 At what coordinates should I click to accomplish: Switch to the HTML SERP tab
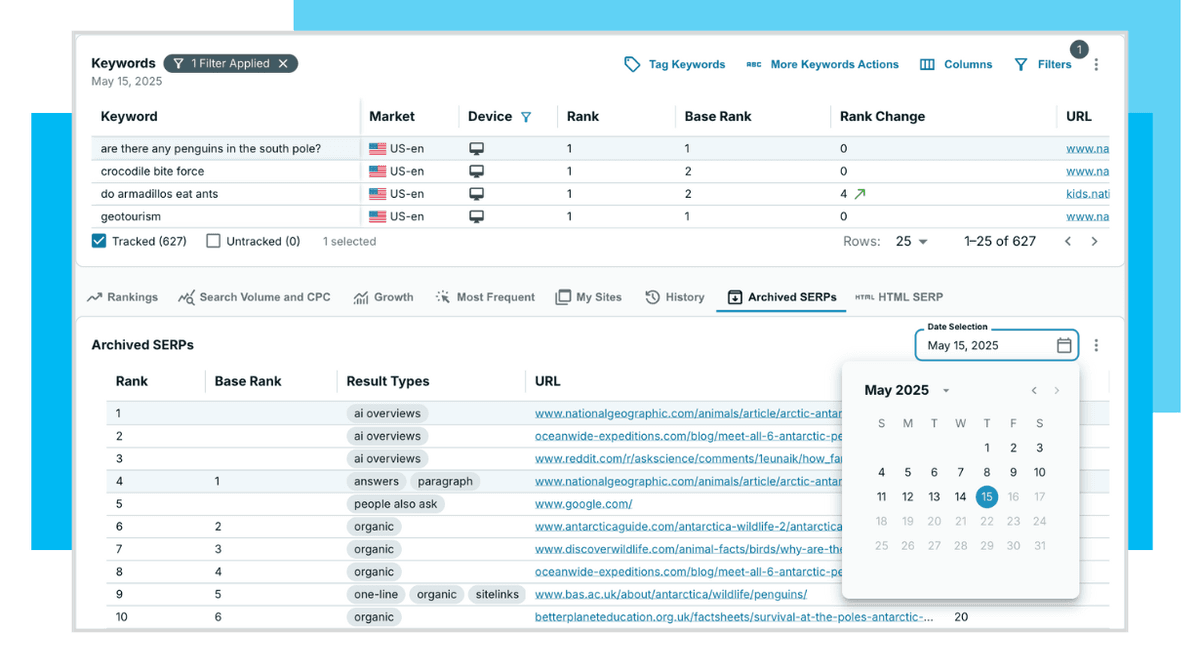pyautogui.click(x=898, y=297)
